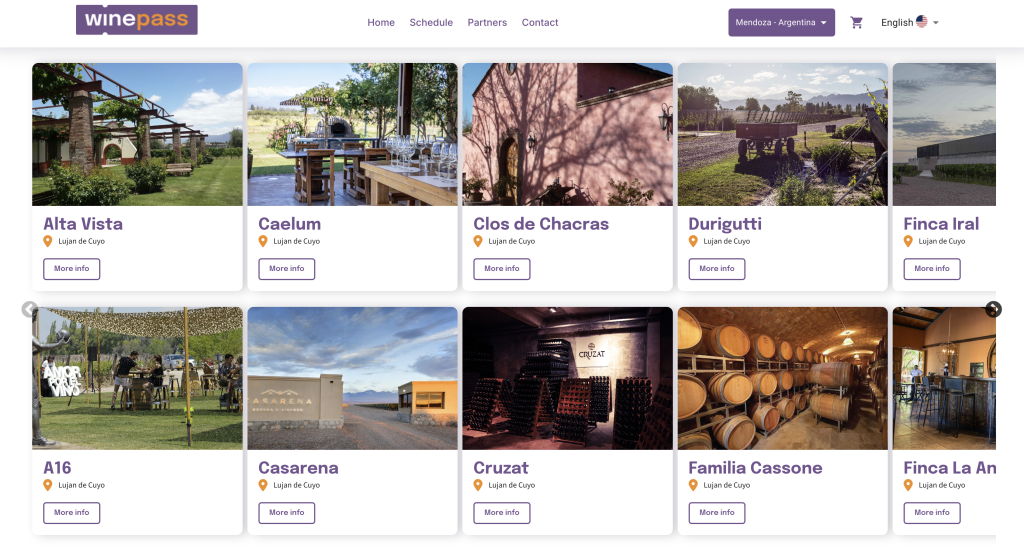
Task: Open the English language dropdown
Action: click(x=909, y=22)
